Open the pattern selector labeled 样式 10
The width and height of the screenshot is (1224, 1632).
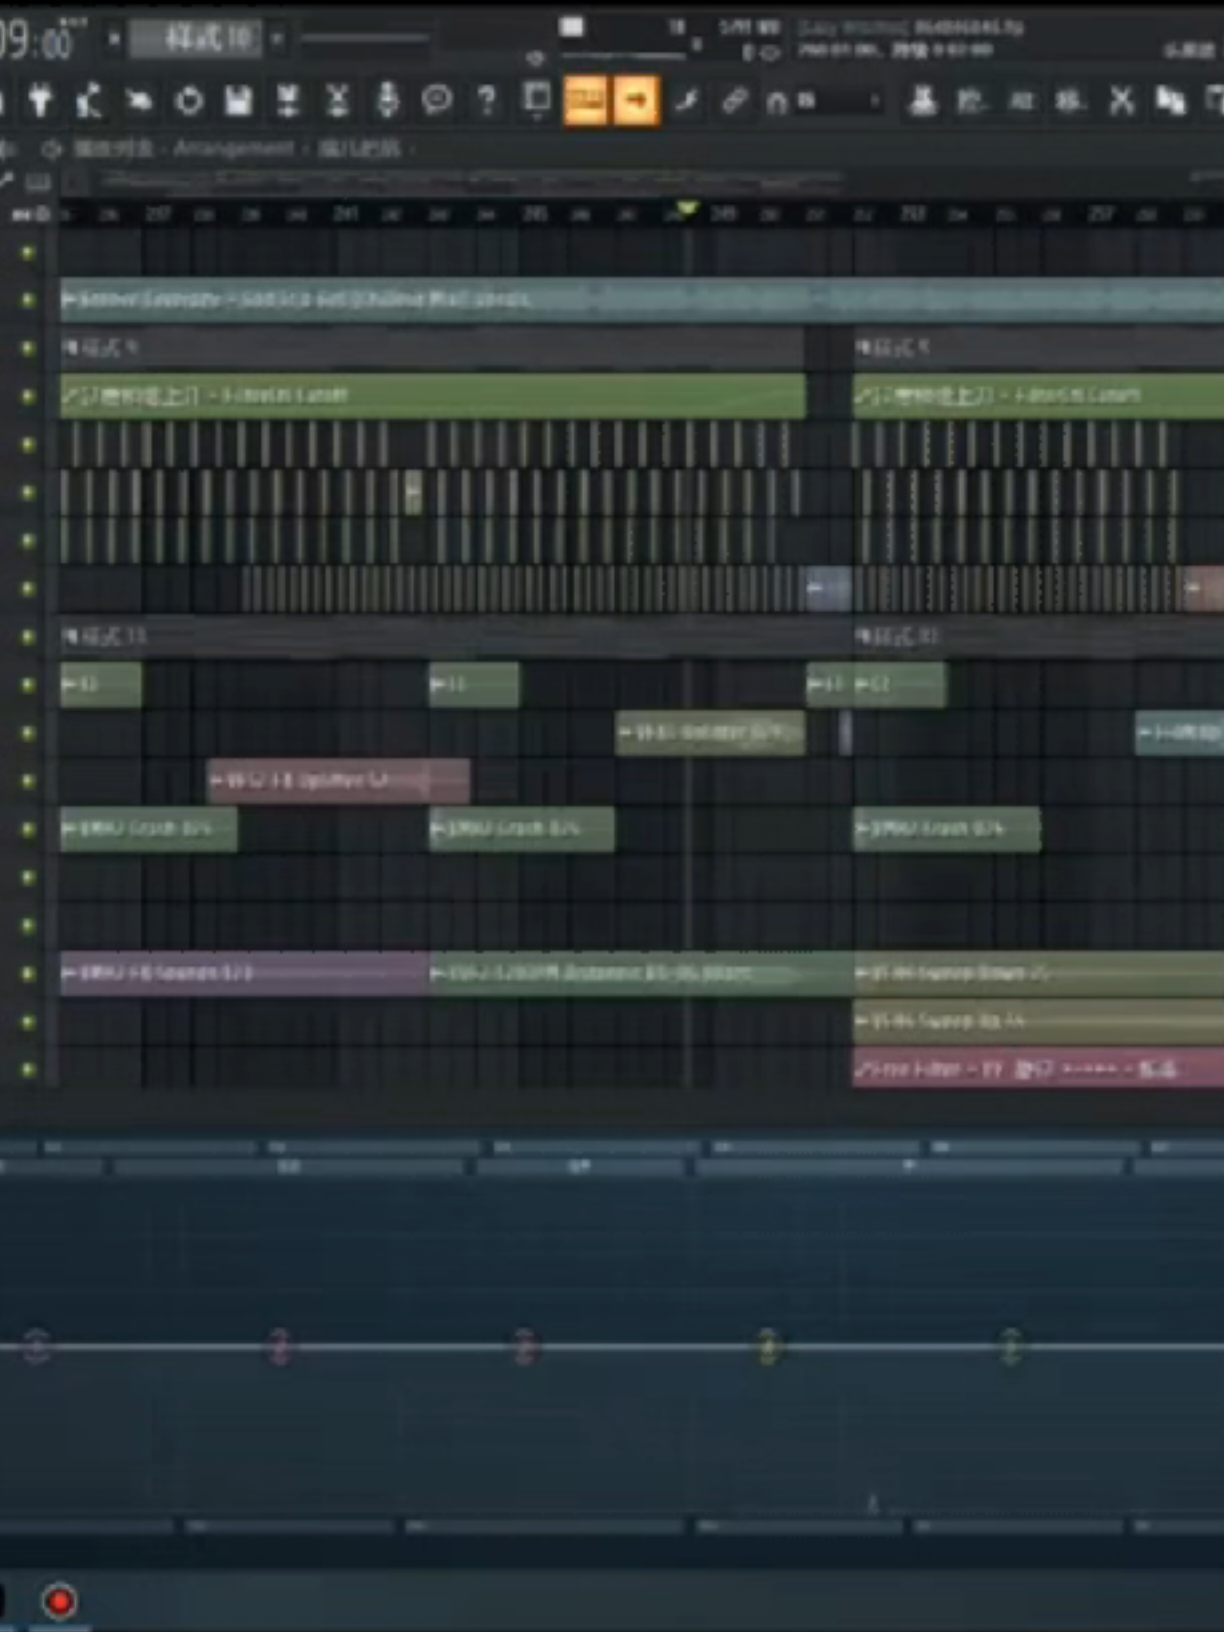click(x=198, y=39)
